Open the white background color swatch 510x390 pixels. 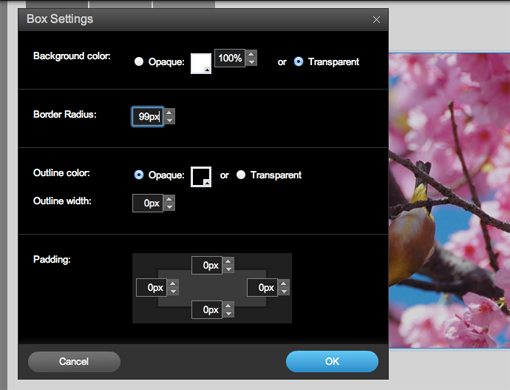201,63
